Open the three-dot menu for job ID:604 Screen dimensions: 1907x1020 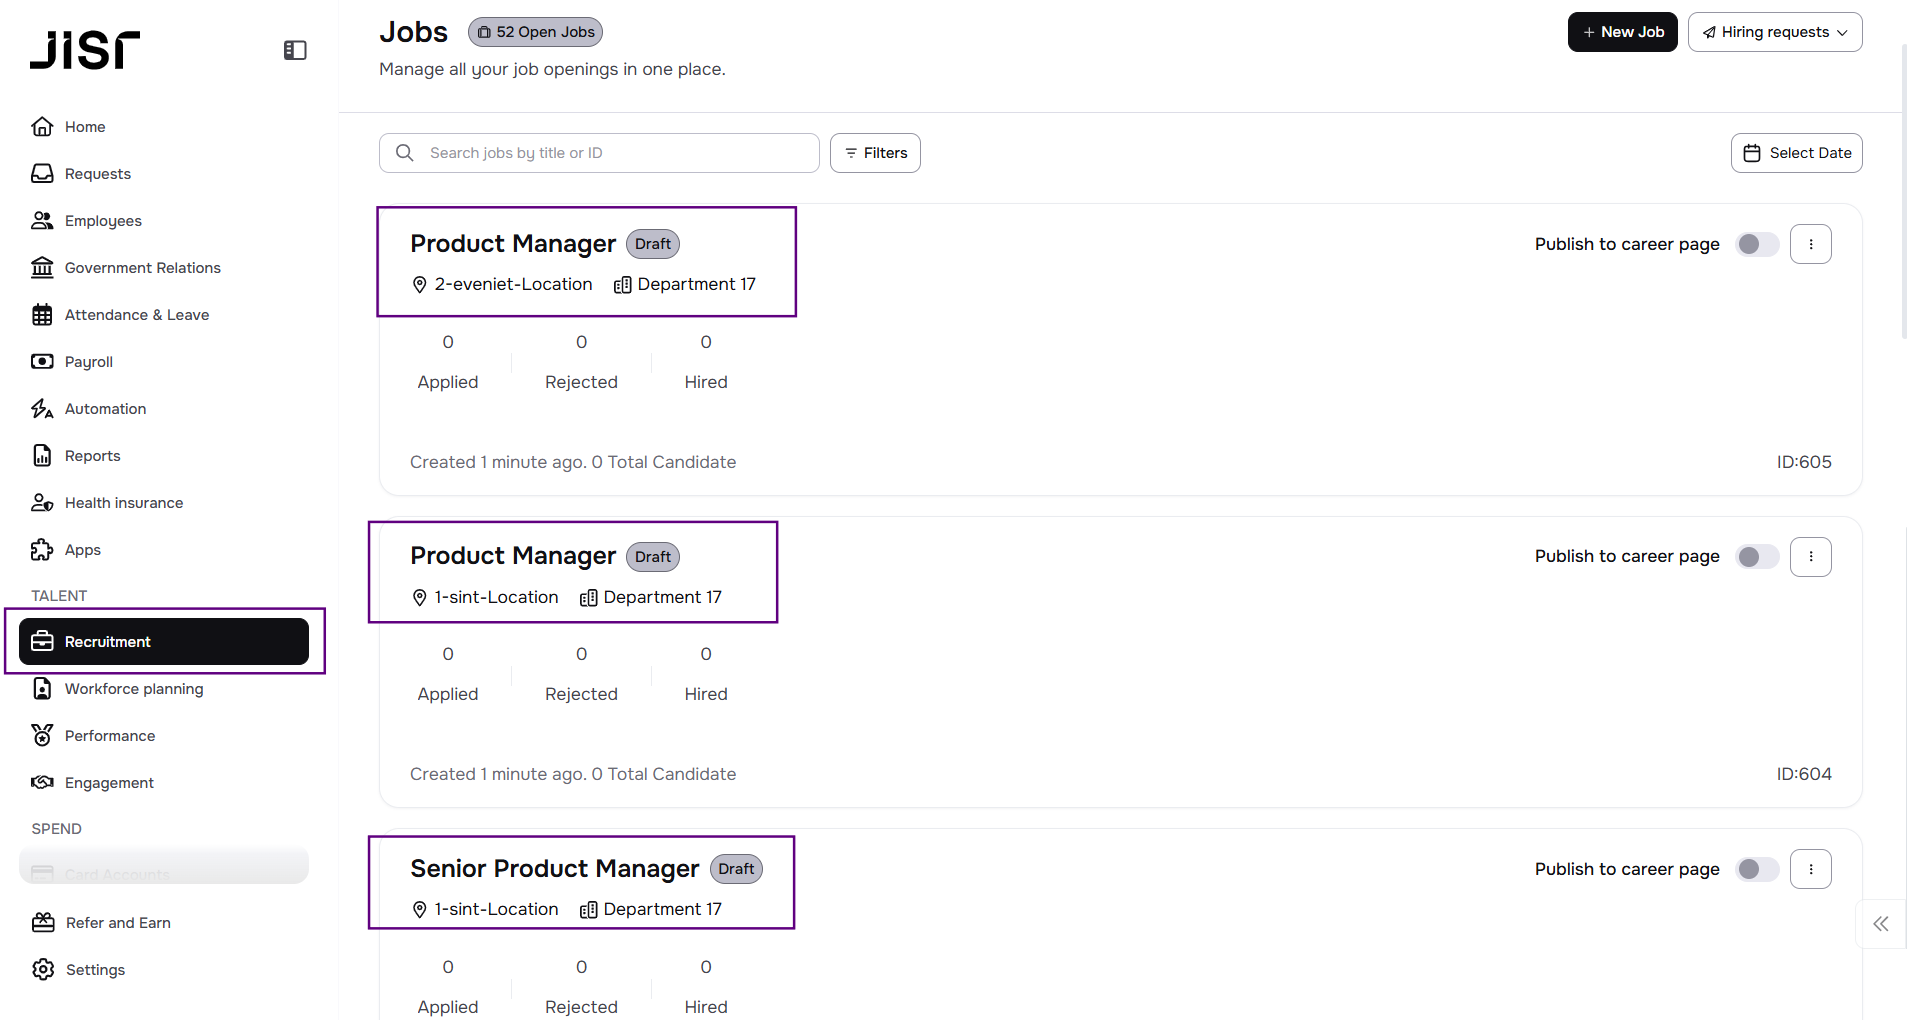[x=1810, y=557]
